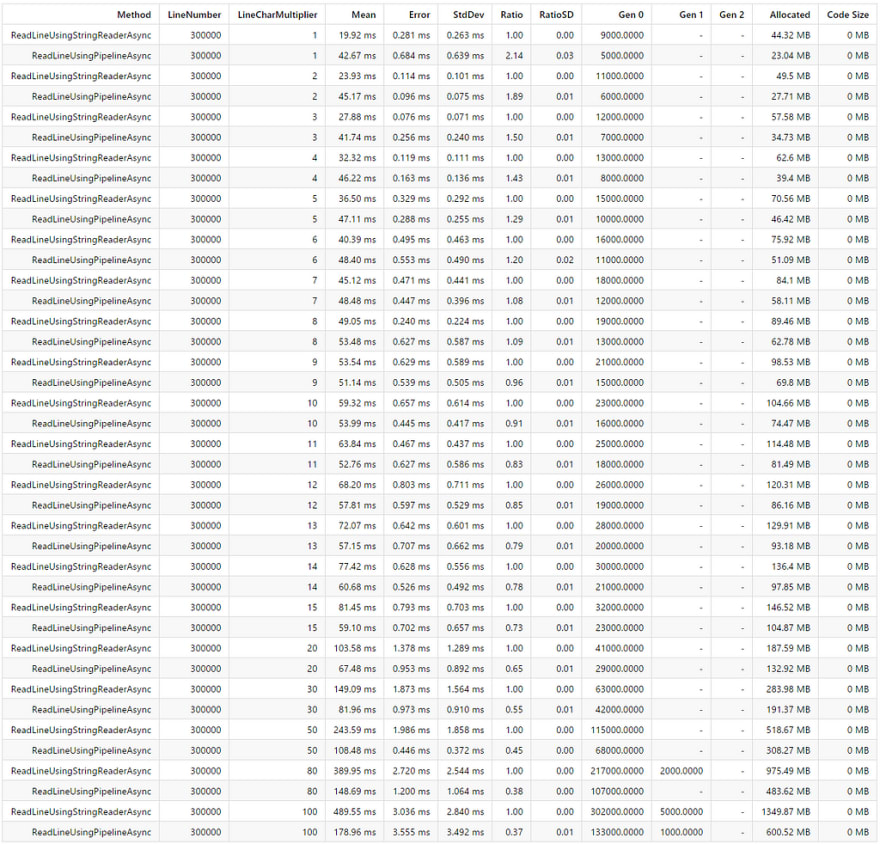Viewport: 880px width, 844px height.
Task: Select the RatioSD value 0.02
Action: click(x=565, y=260)
